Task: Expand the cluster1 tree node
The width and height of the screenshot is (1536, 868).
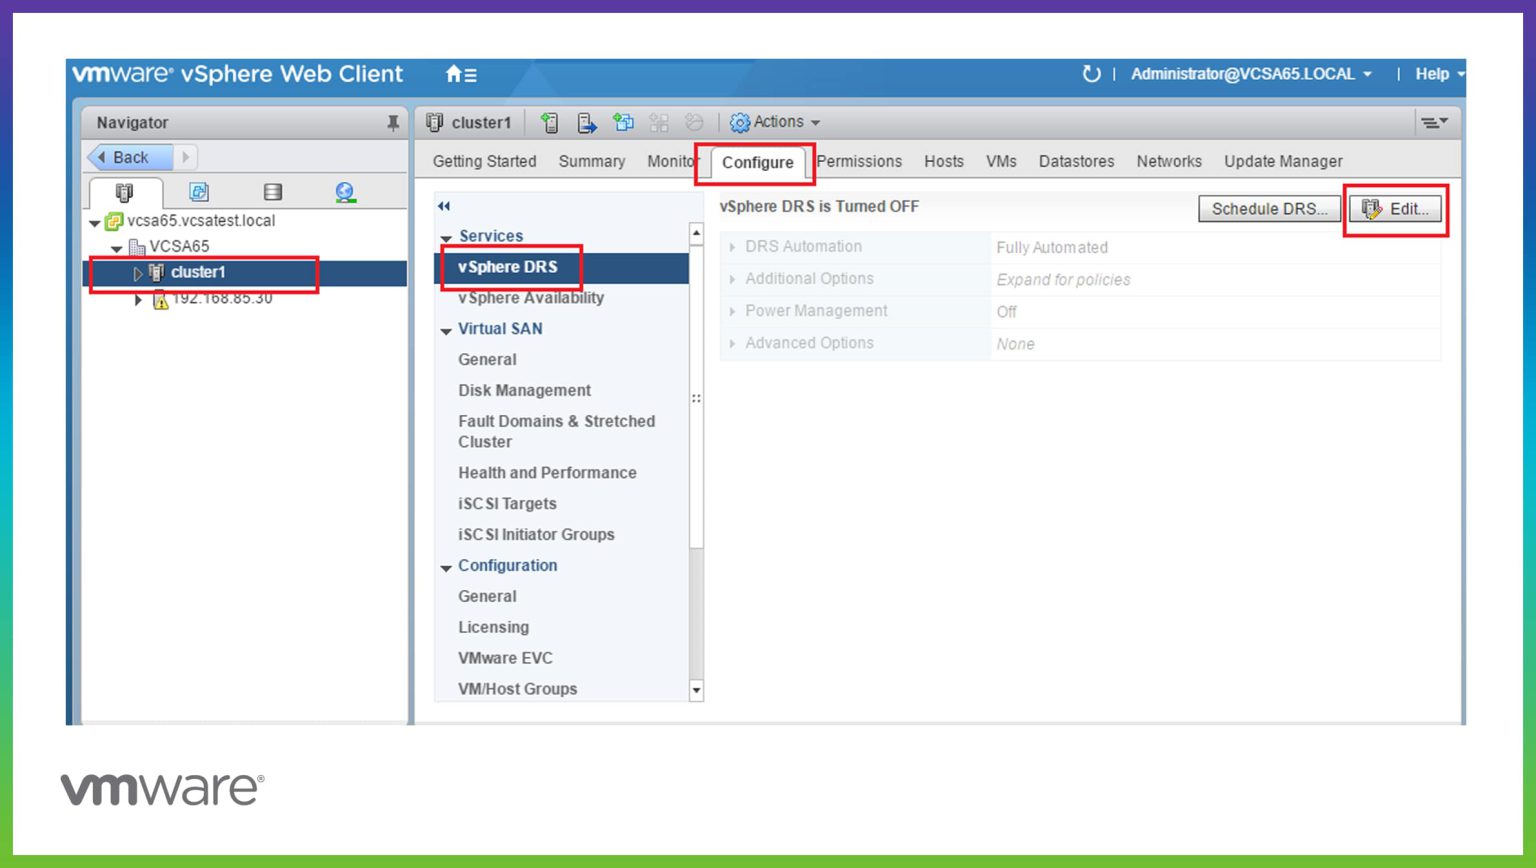Action: click(x=138, y=273)
